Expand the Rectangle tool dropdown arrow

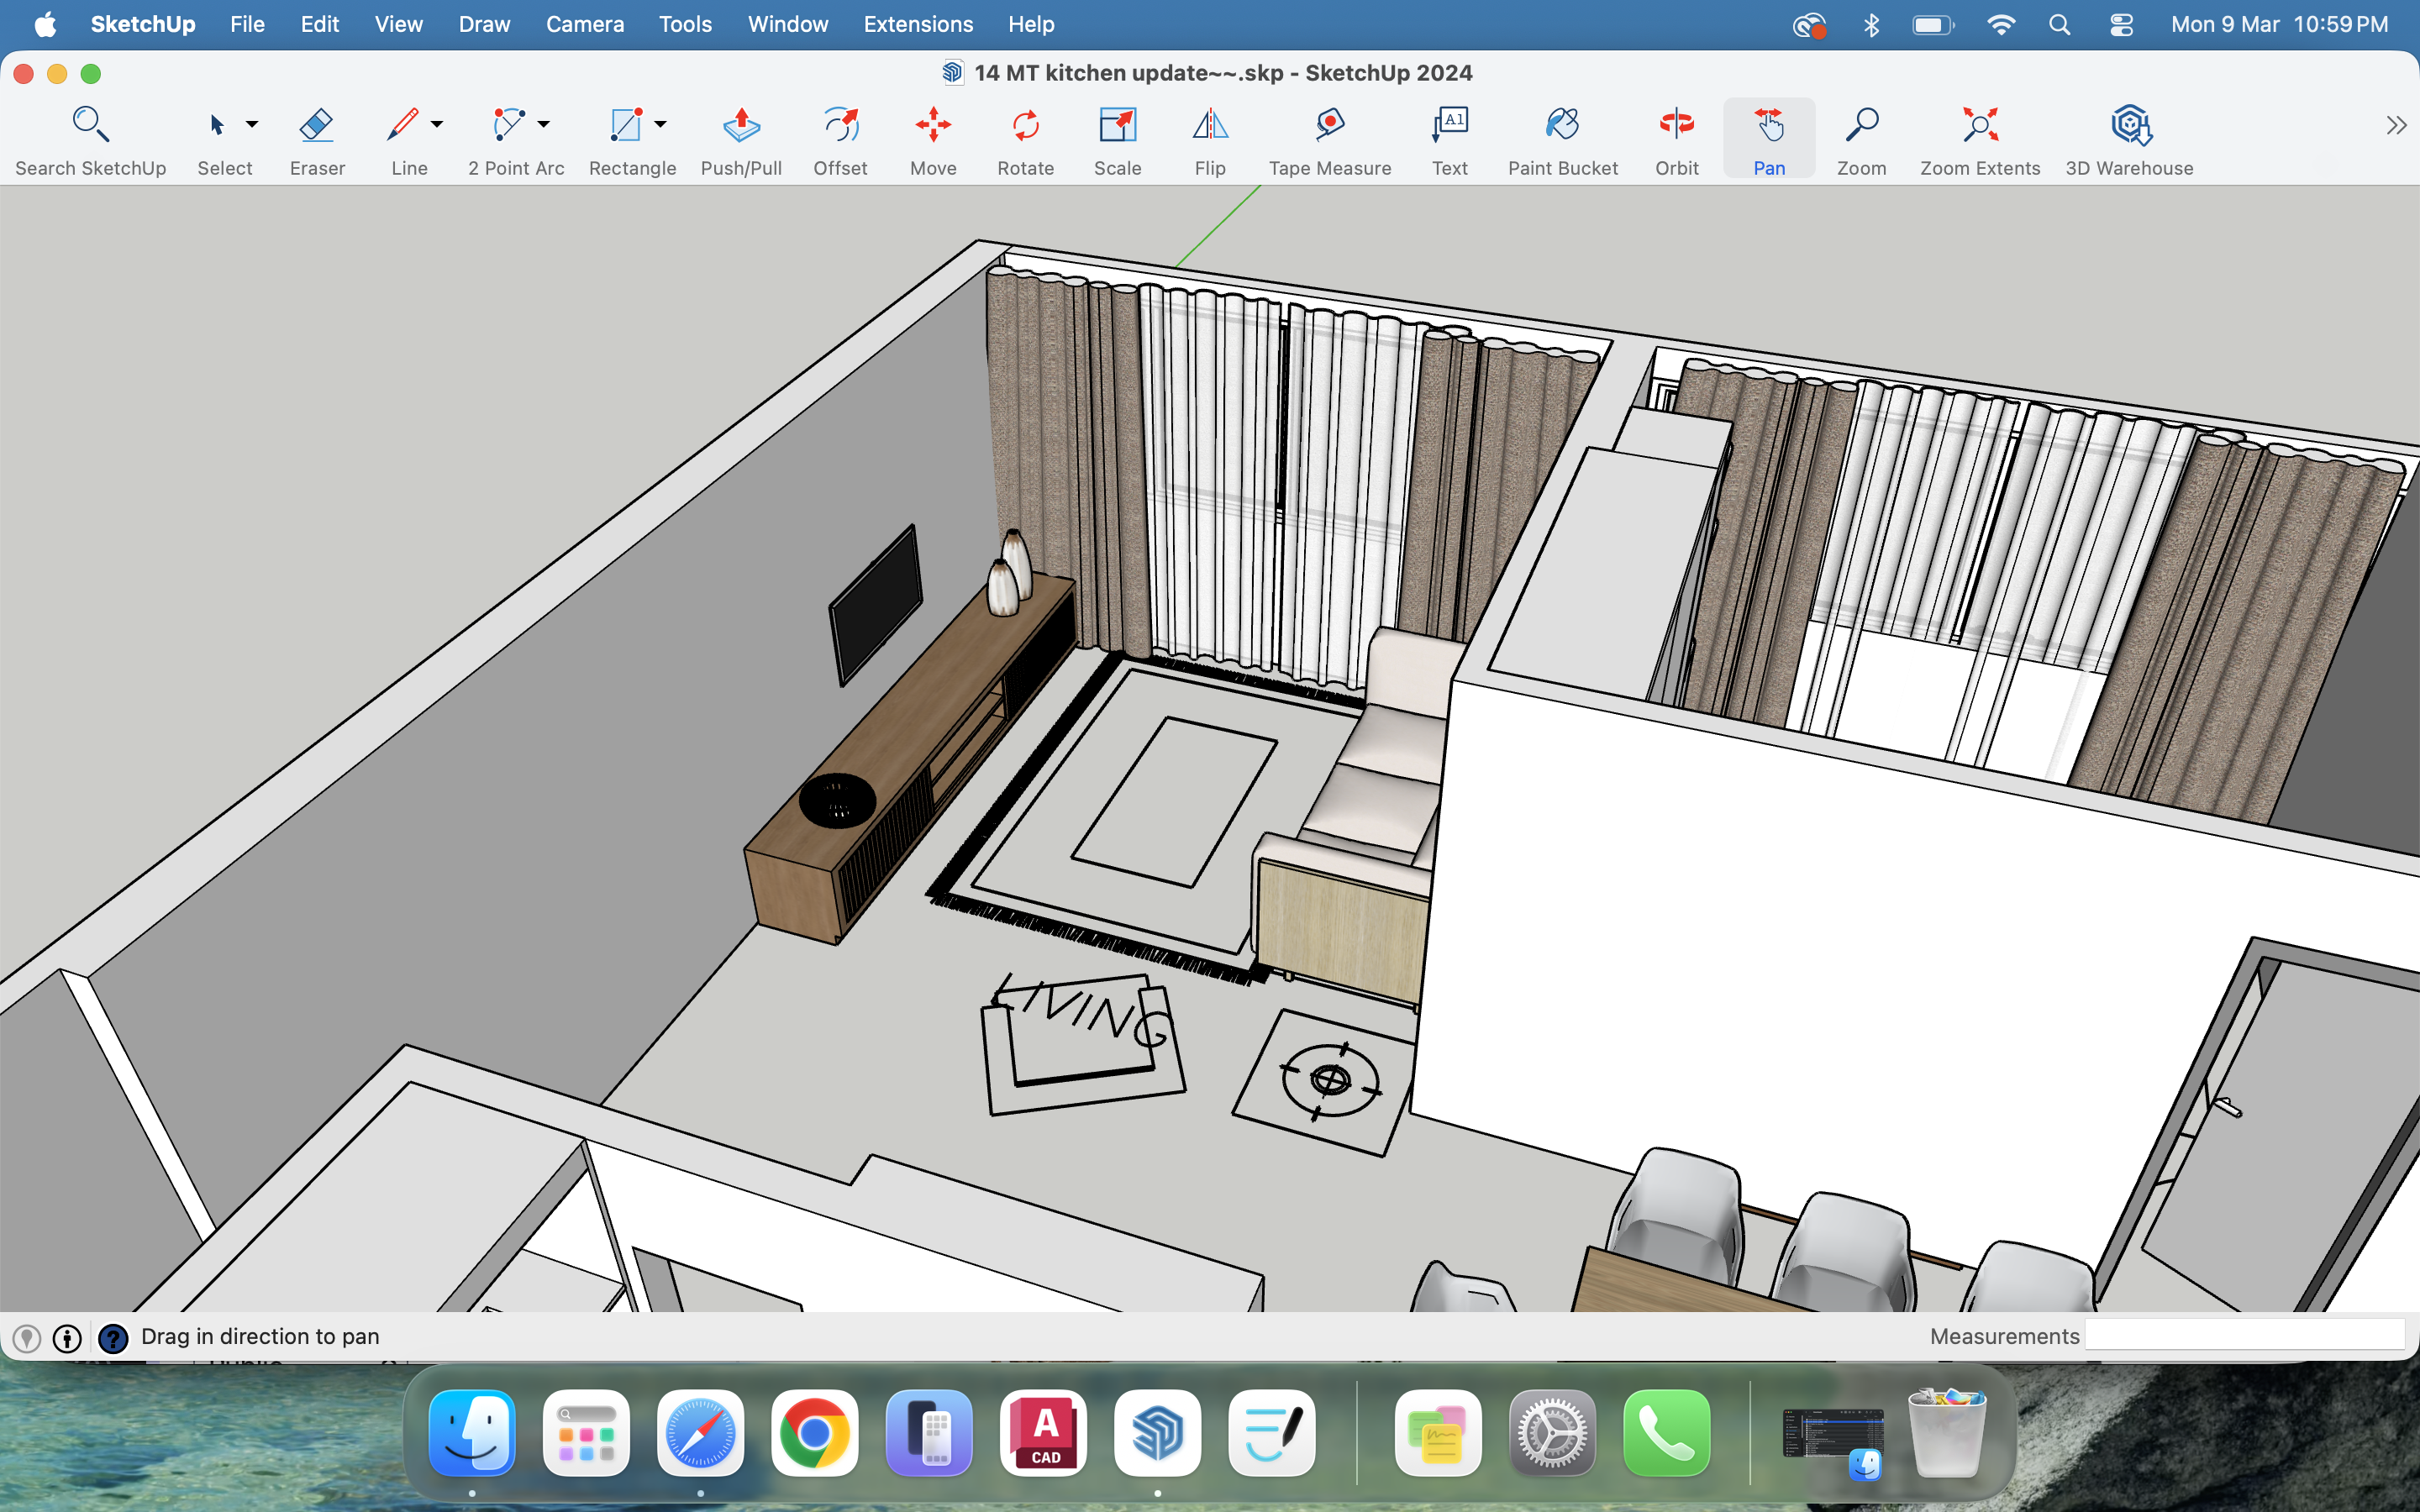660,124
